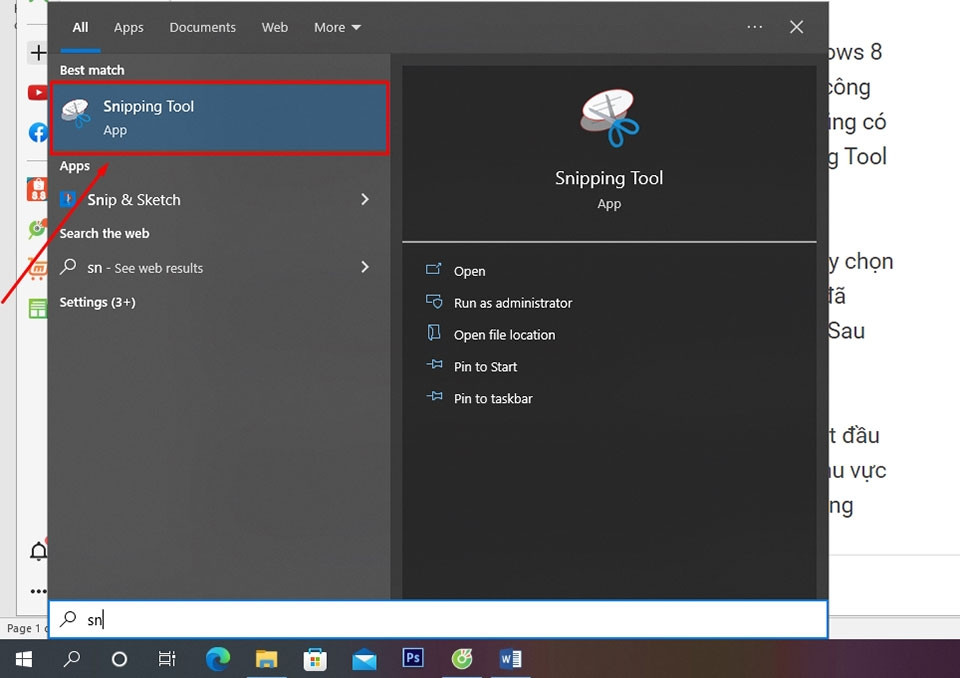Launch Microsoft Edge from taskbar
The height and width of the screenshot is (678, 960).
217,659
